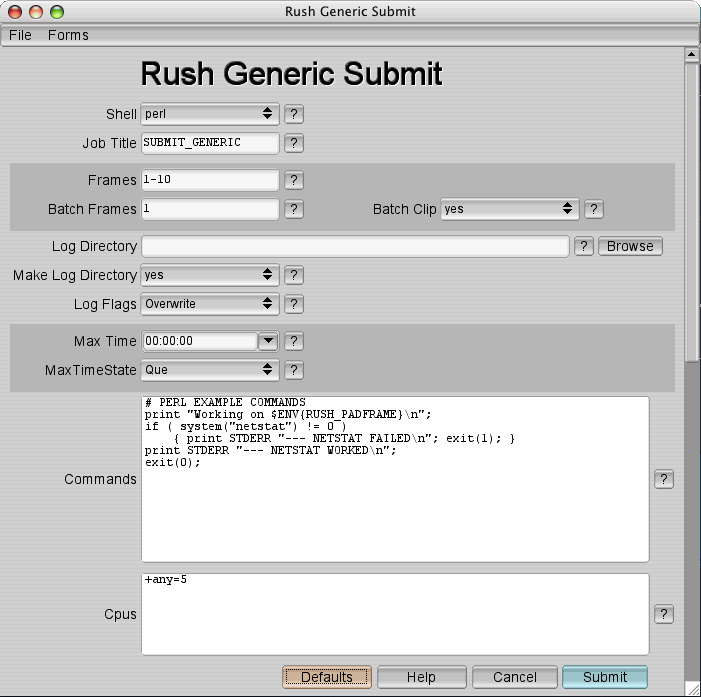Click the Cpus help button

[664, 614]
